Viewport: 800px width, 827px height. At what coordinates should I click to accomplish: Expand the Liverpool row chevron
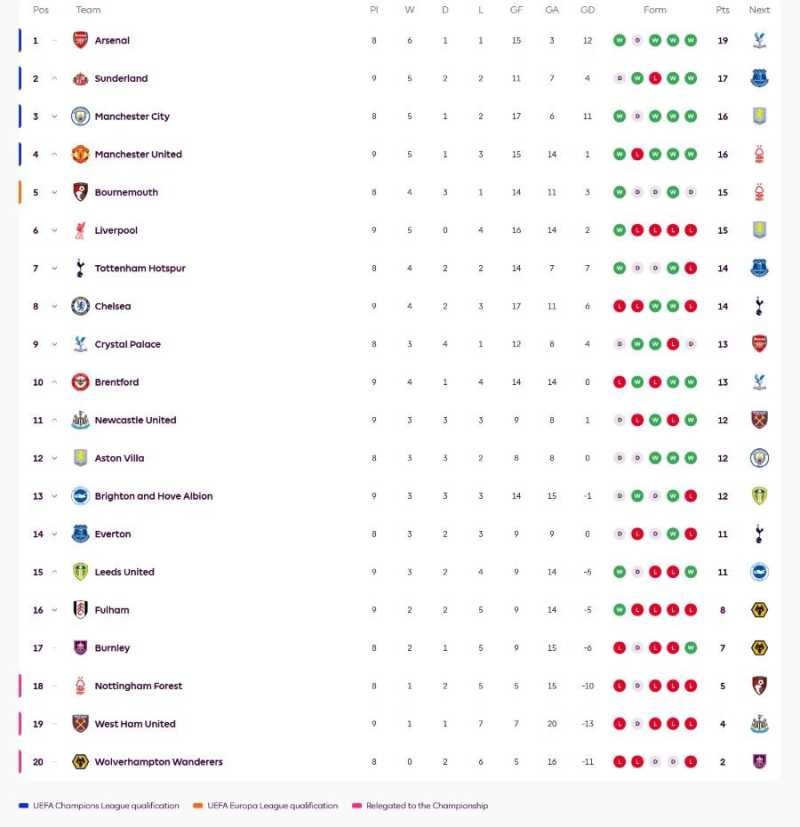pos(54,230)
